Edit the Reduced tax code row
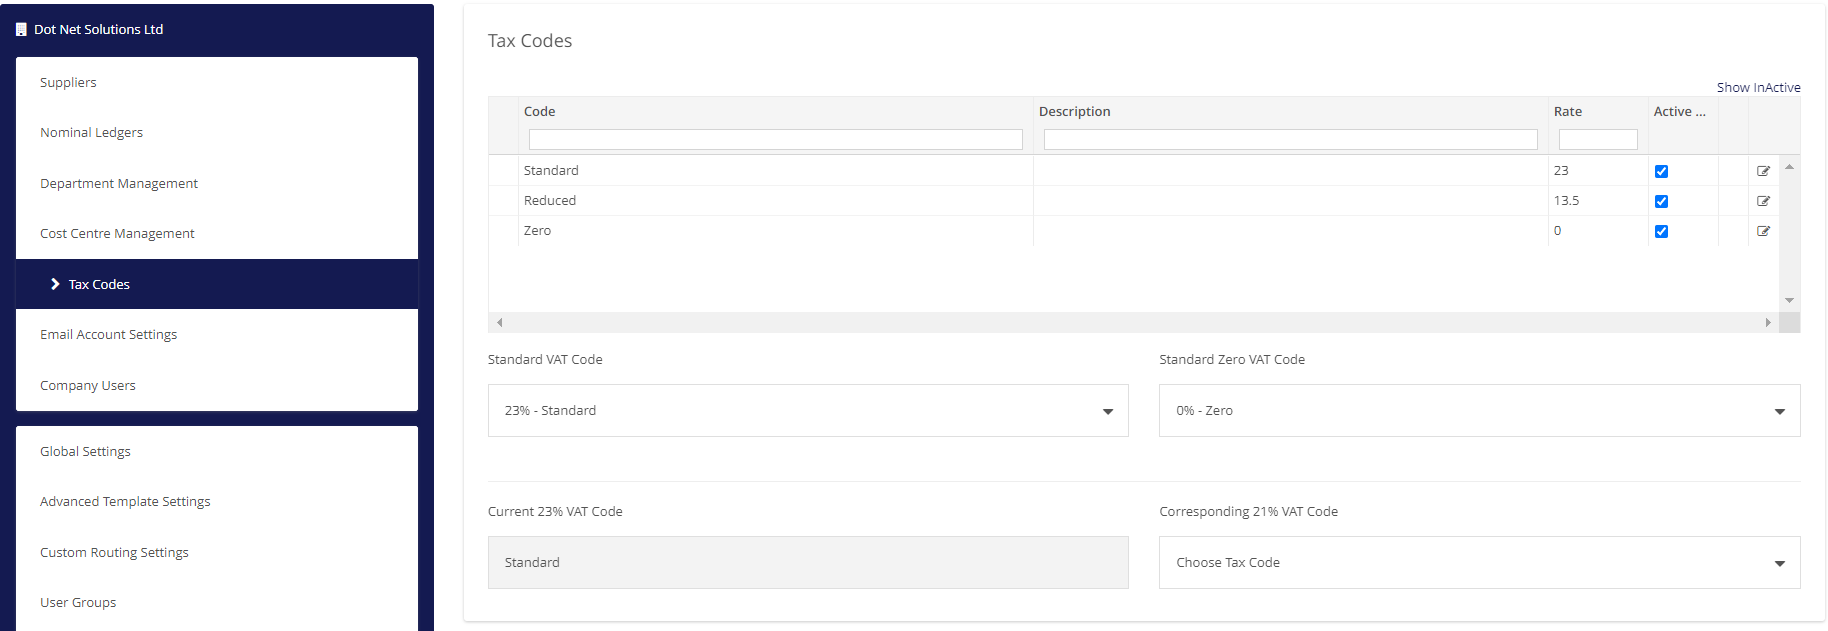 pos(1763,201)
